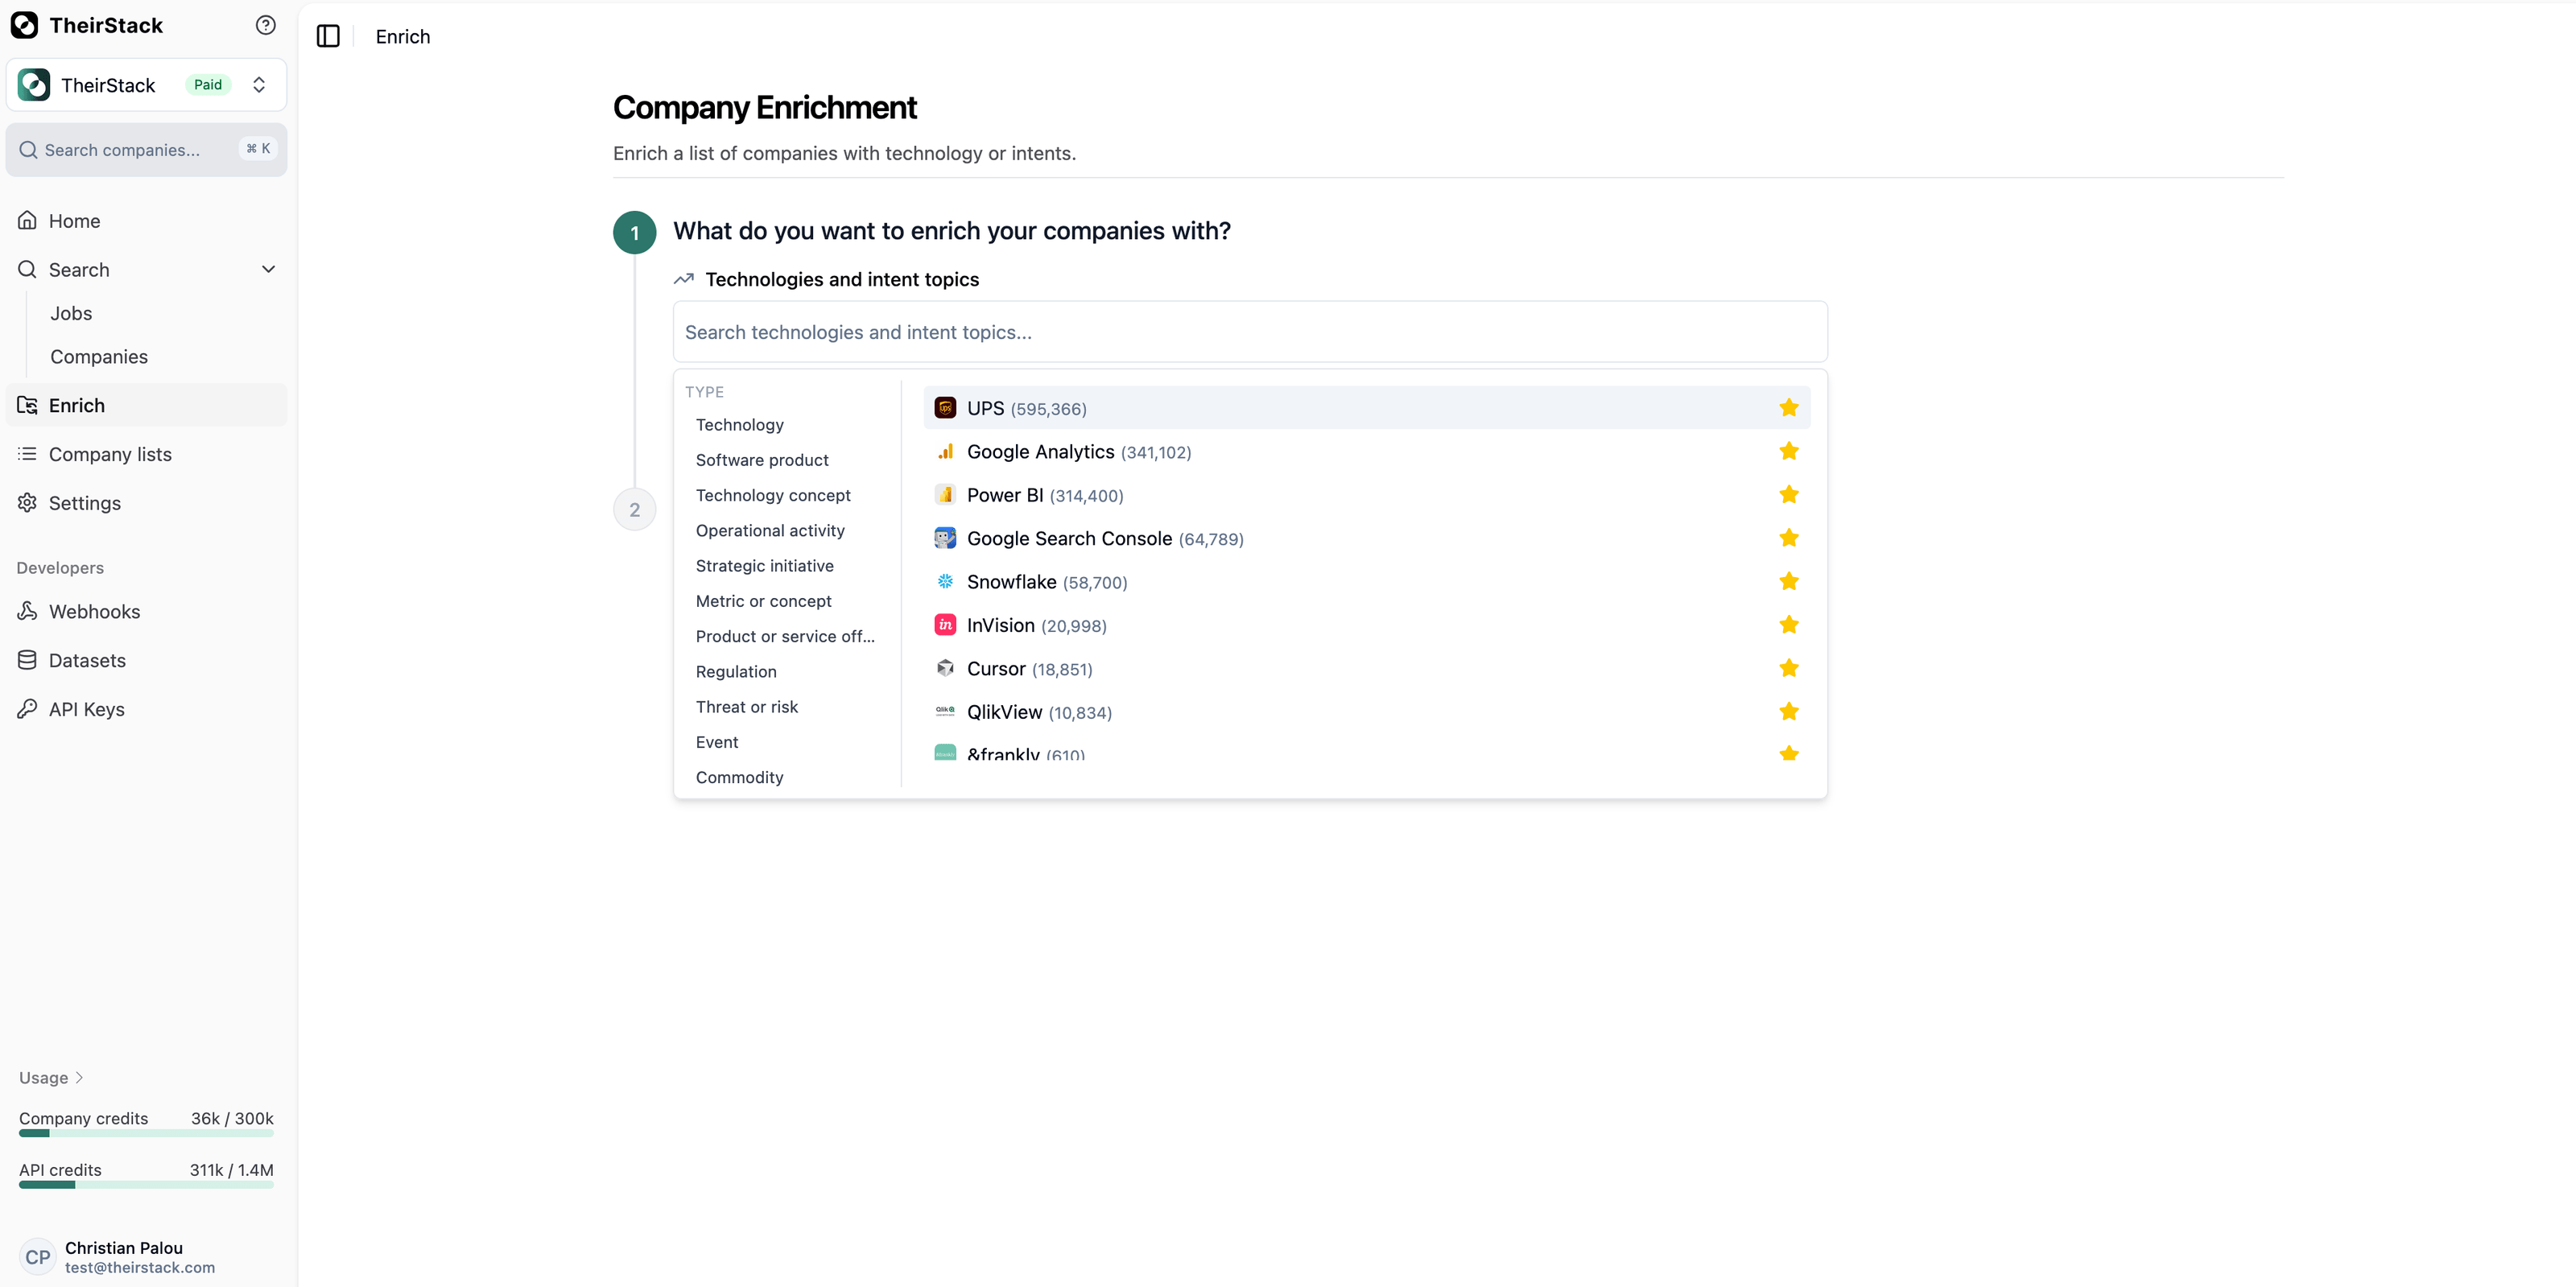The image size is (2576, 1287).
Task: Click the API Keys key icon
Action: [27, 709]
